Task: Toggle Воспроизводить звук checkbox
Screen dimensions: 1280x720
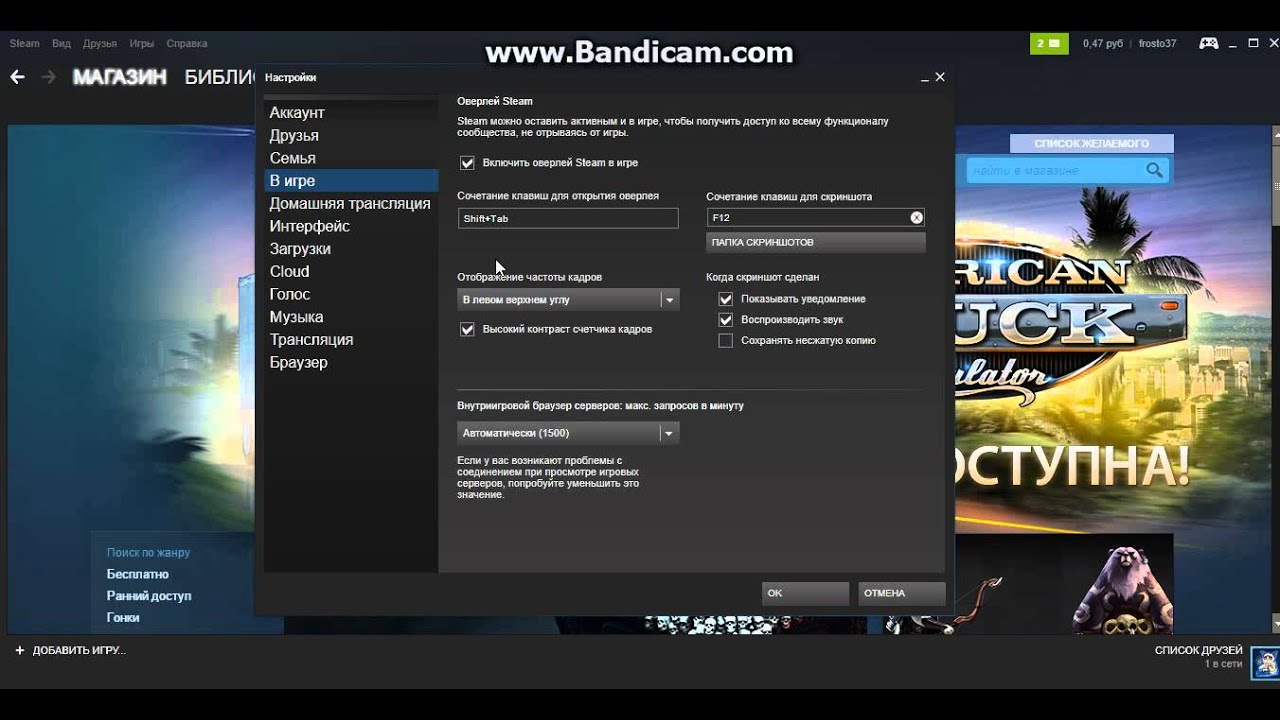Action: point(726,320)
